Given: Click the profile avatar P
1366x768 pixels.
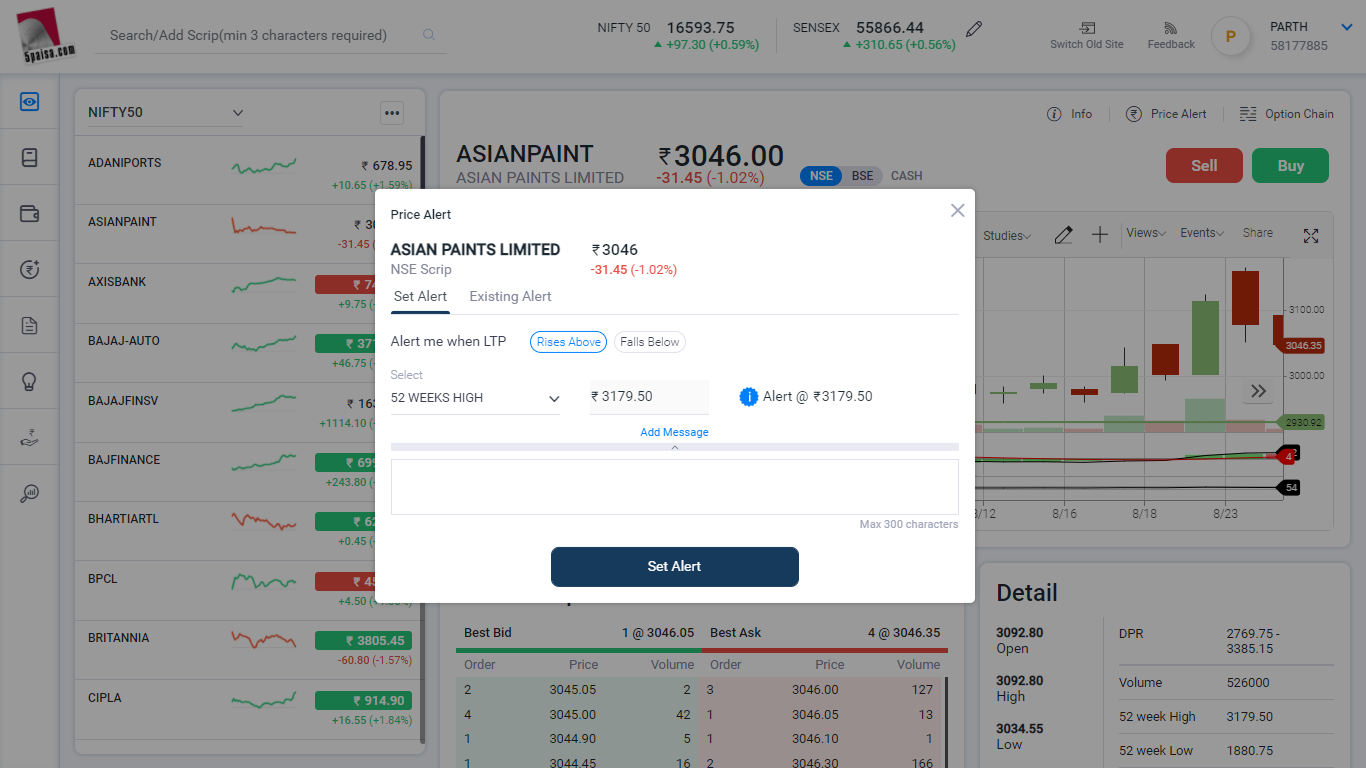Looking at the screenshot, I should pos(1231,36).
